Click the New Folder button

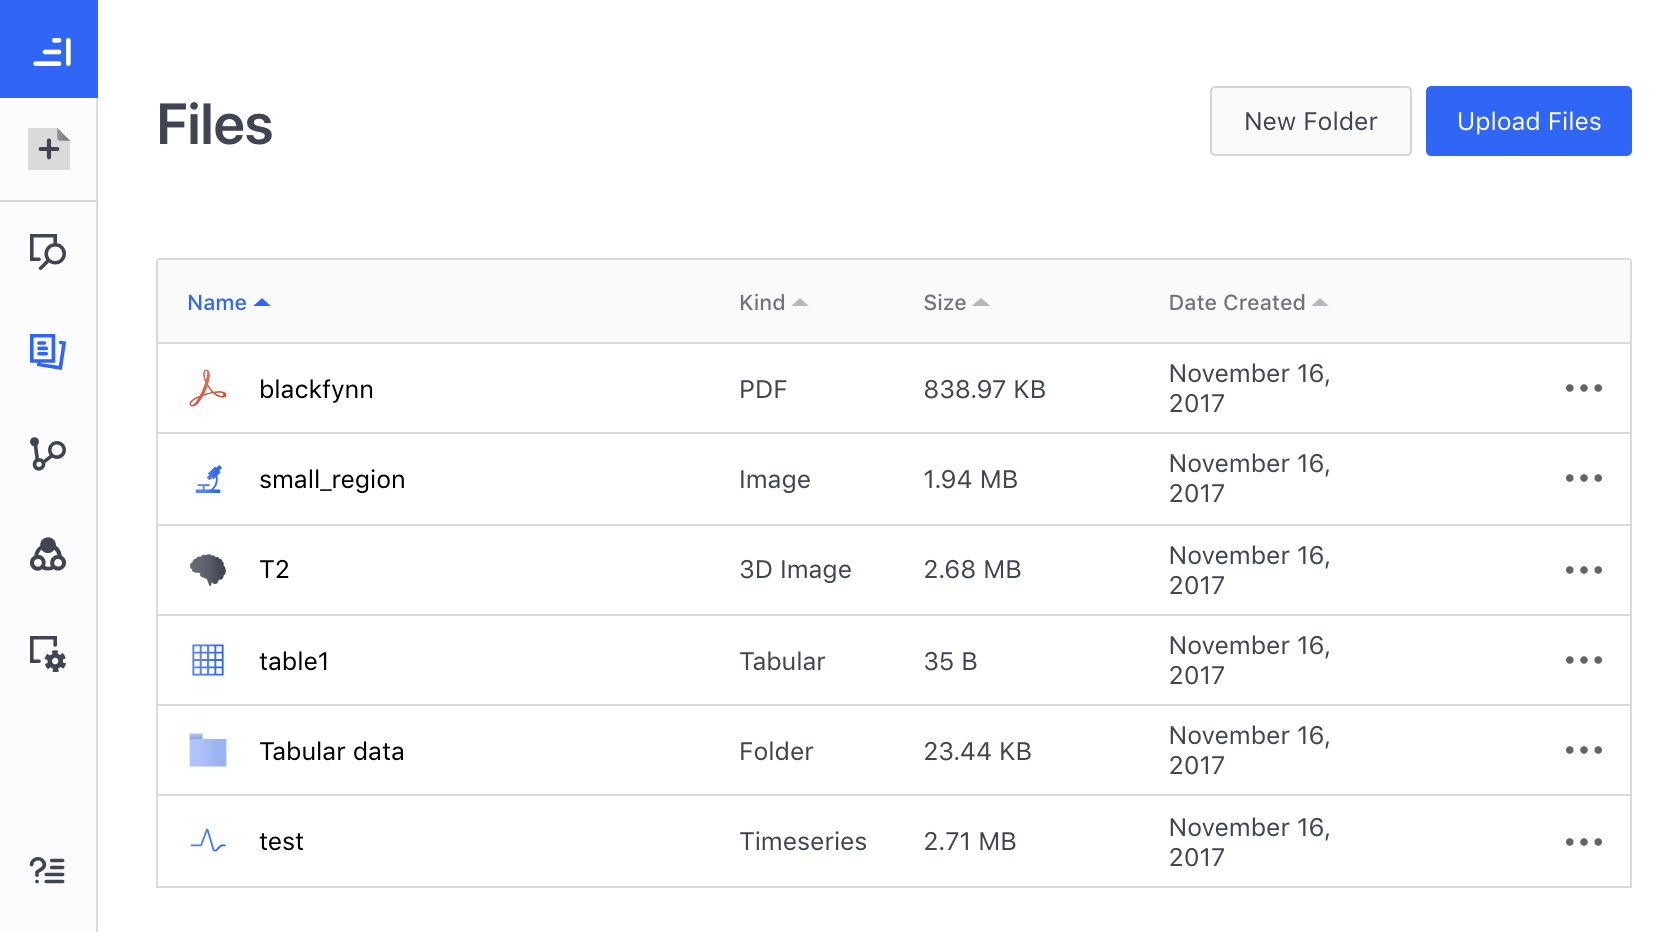(1310, 121)
